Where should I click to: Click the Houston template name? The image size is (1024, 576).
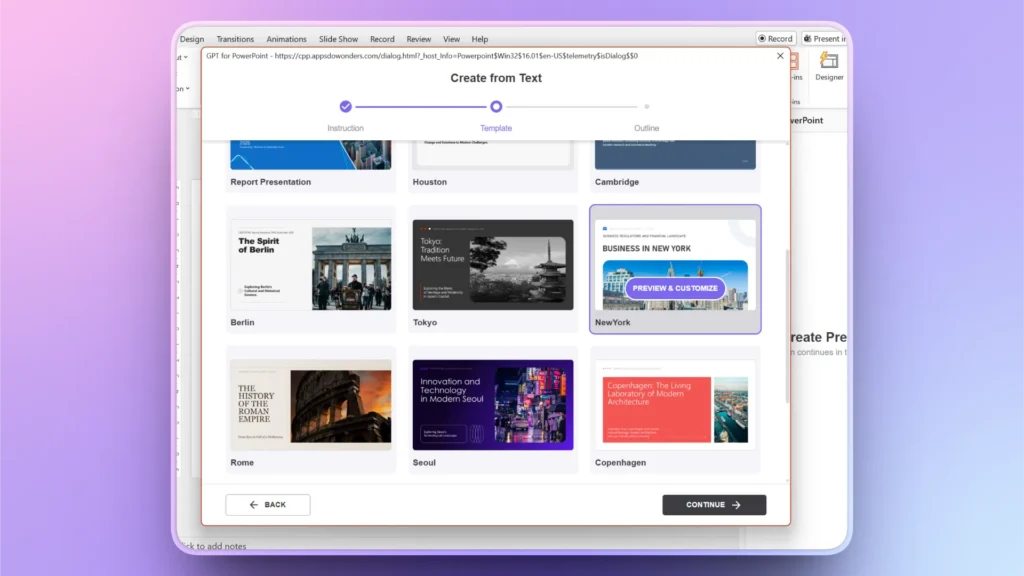(x=430, y=182)
